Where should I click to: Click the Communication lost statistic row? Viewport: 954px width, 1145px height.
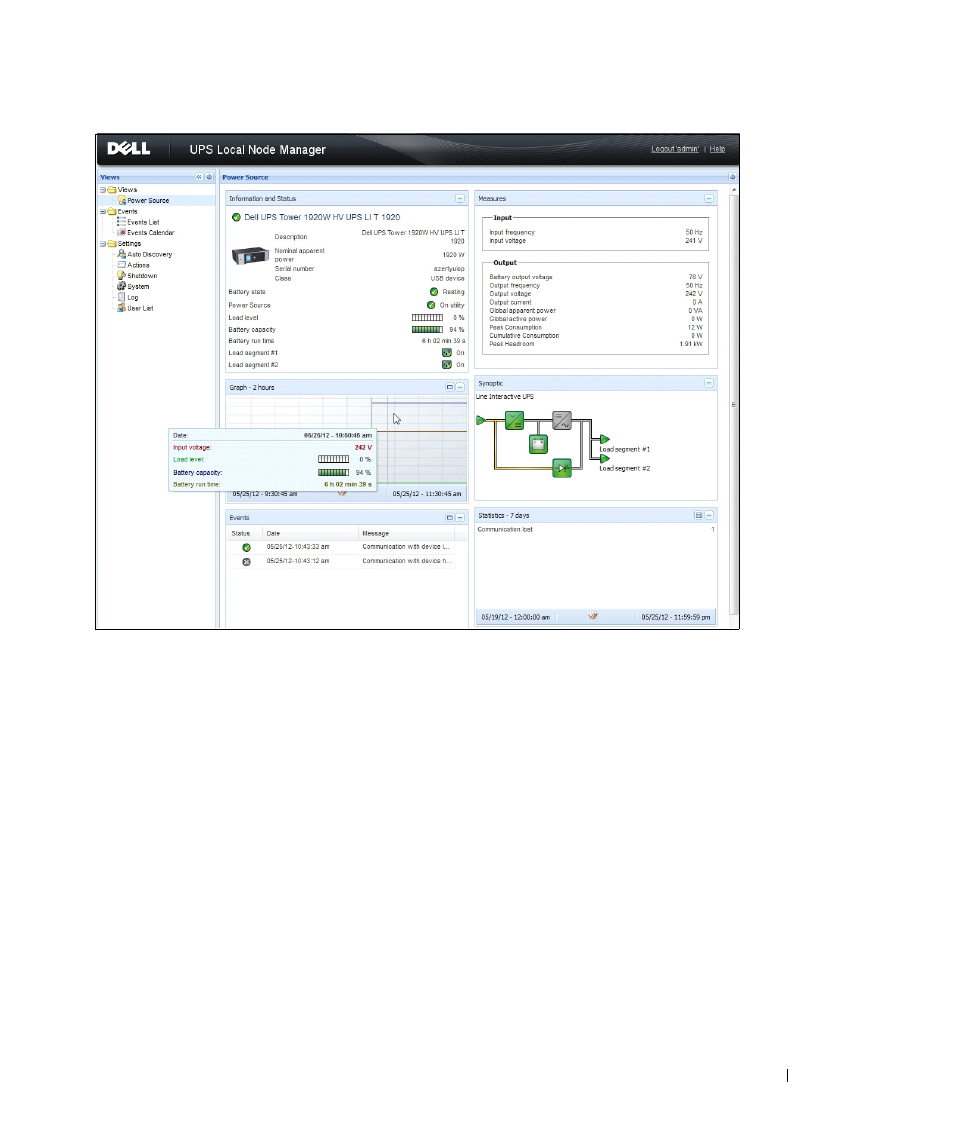click(x=596, y=529)
